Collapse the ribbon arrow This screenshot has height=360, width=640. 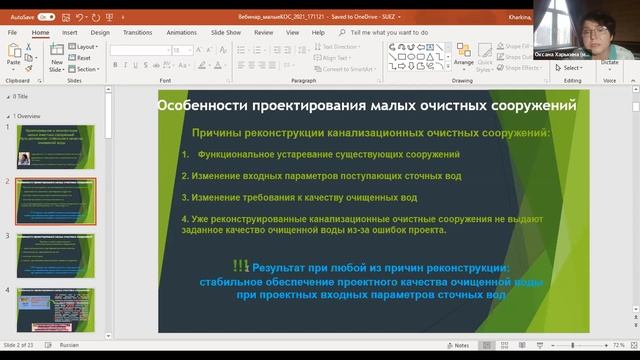(x=633, y=81)
